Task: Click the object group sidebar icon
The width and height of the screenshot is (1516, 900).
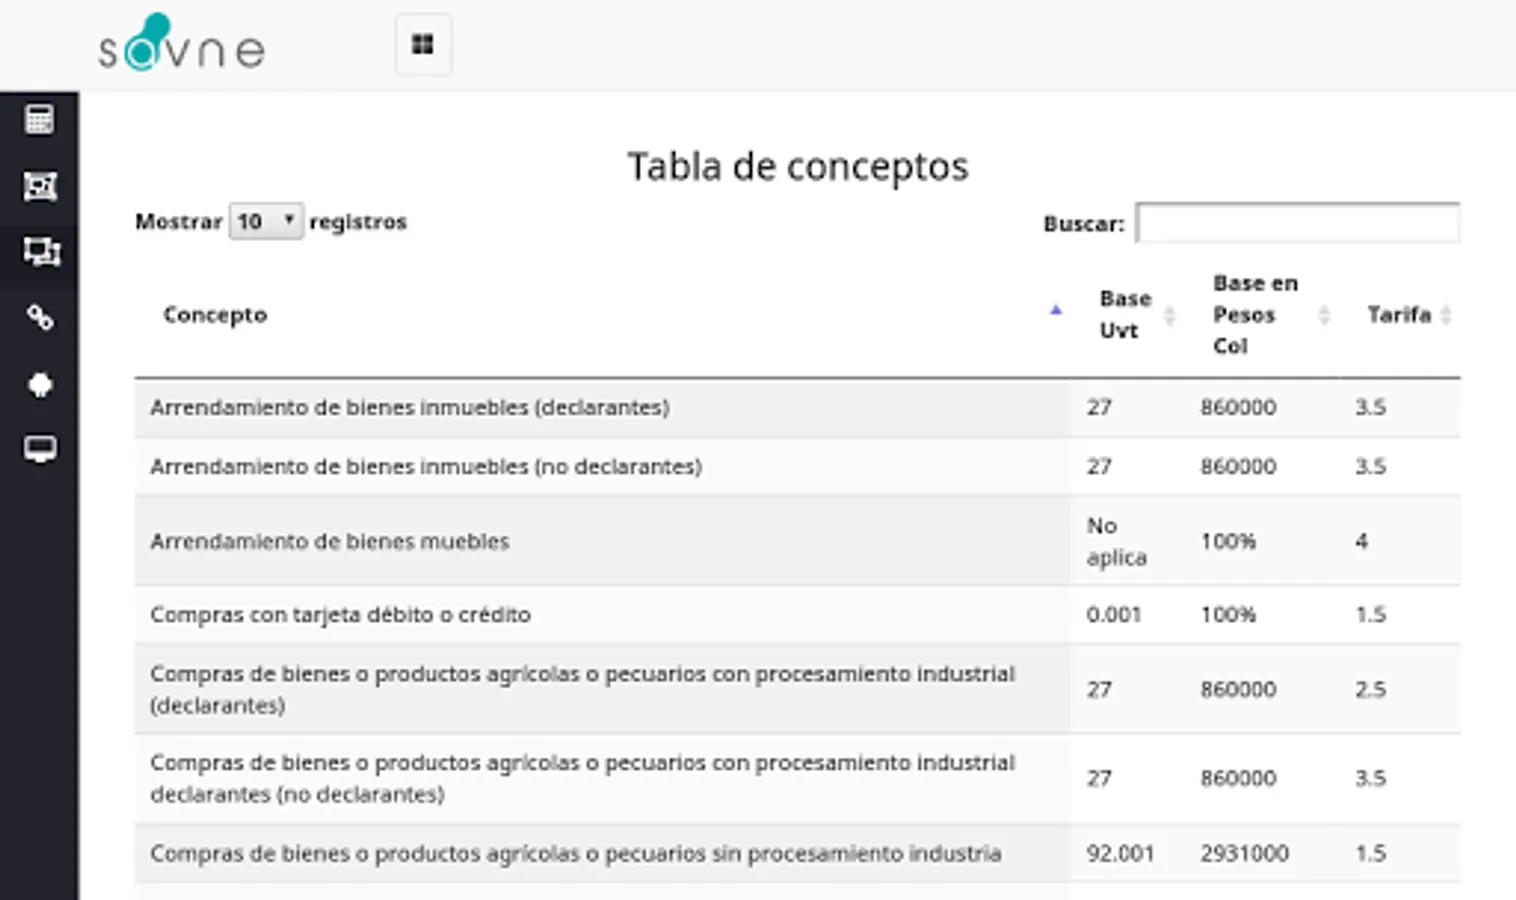Action: point(39,186)
